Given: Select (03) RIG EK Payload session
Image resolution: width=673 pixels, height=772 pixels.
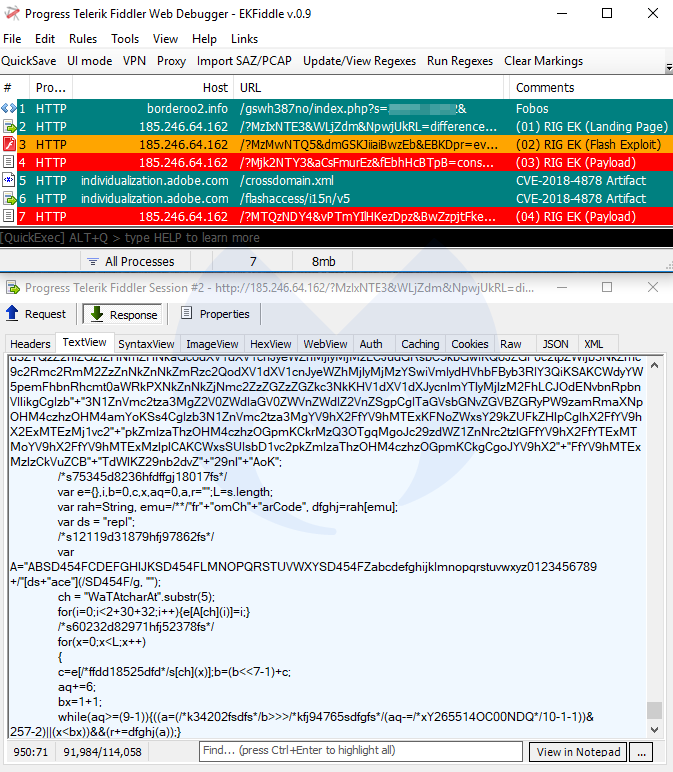Looking at the screenshot, I should [x=336, y=162].
